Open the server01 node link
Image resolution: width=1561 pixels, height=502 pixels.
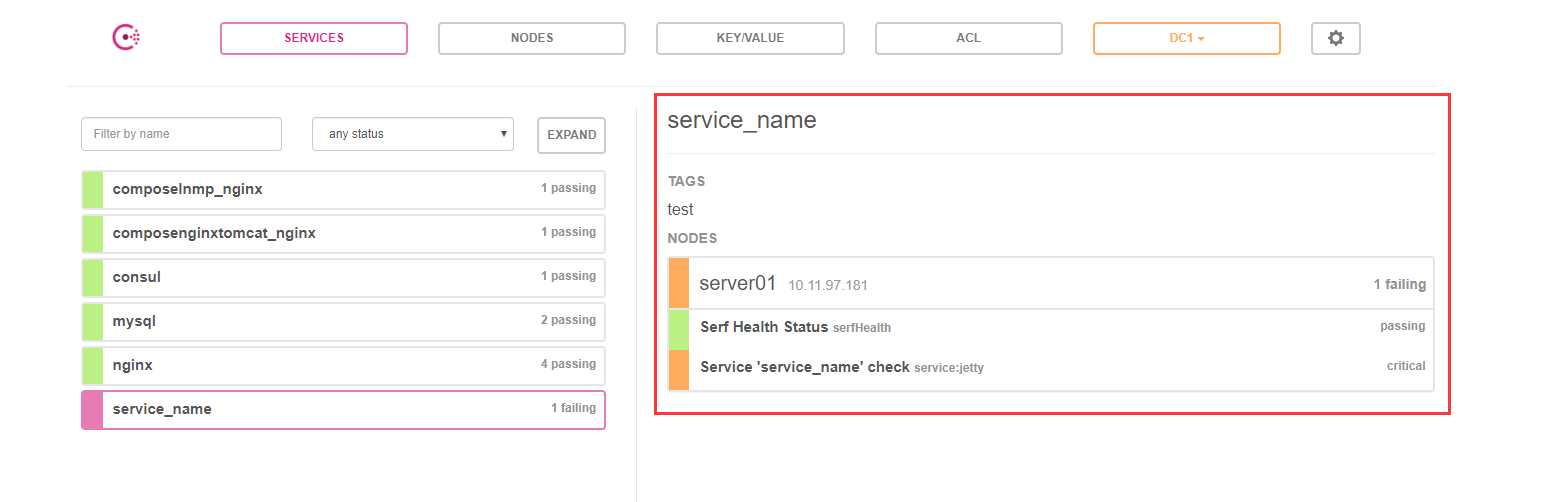click(738, 284)
